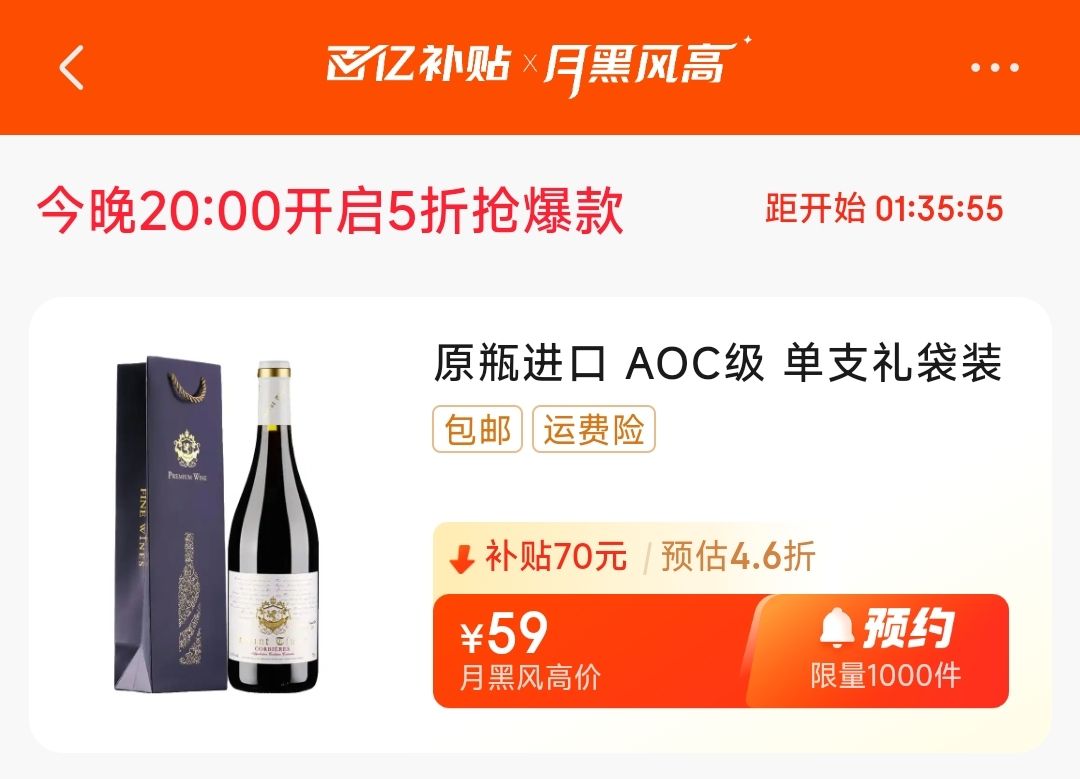
Task: Tap the bell icon on 预约 button
Action: (x=837, y=627)
